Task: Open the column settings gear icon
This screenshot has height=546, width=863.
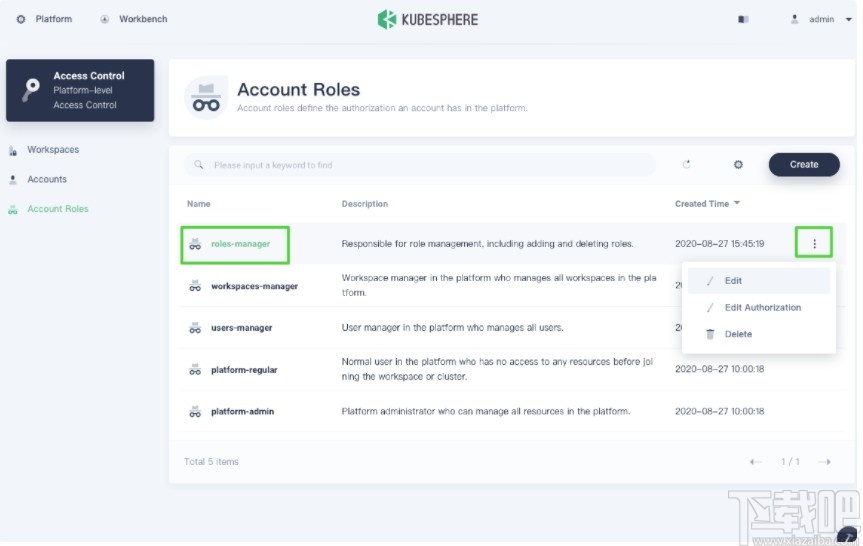Action: 738,165
